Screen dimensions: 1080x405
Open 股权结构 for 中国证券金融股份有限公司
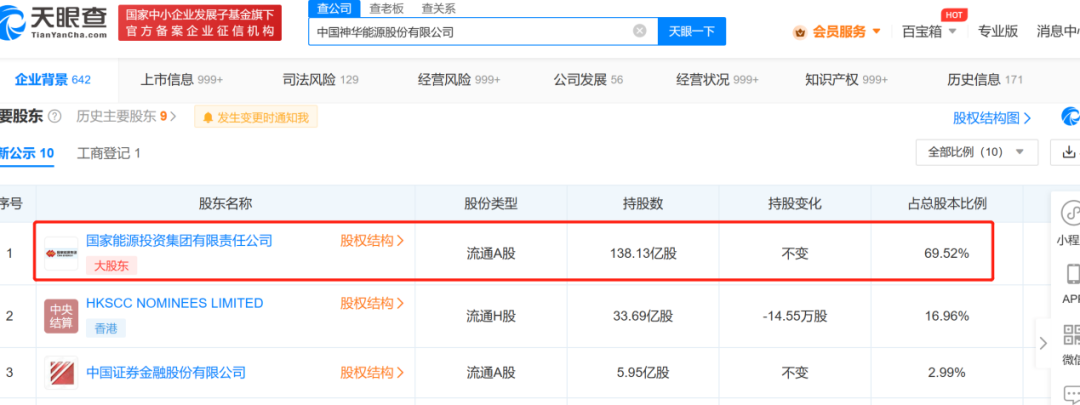372,373
